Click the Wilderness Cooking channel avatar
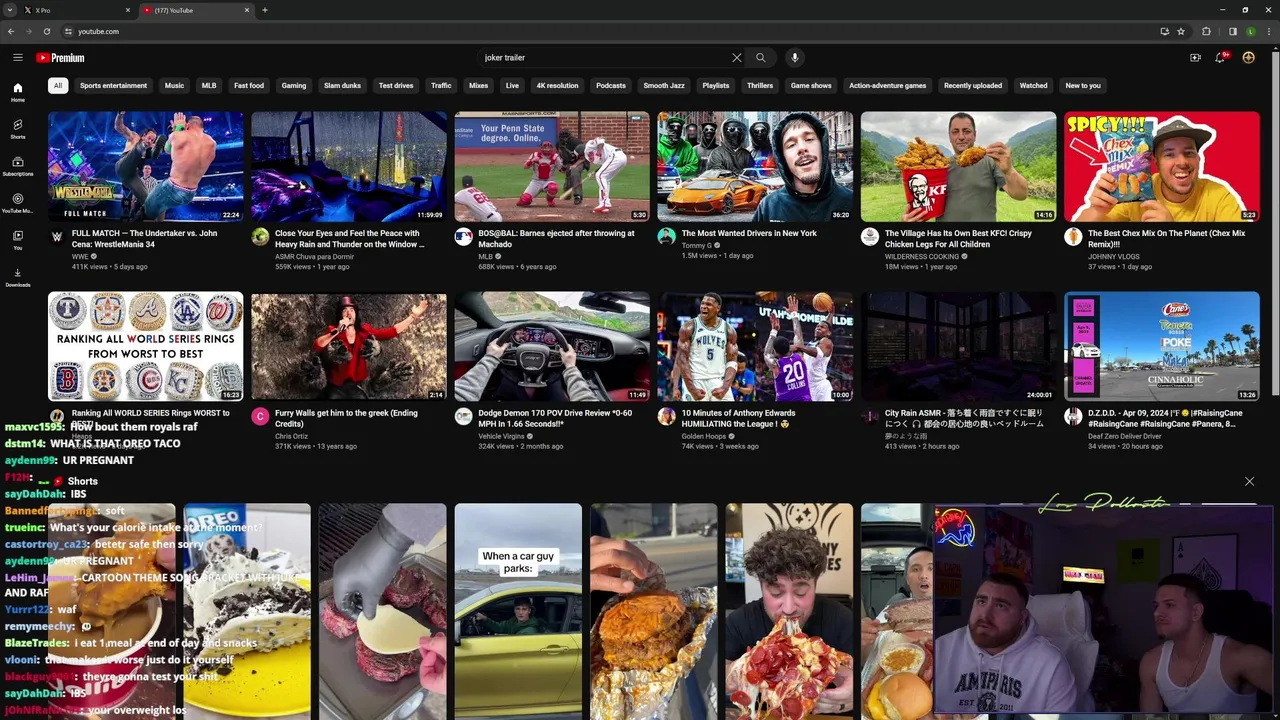The image size is (1280, 720). pos(870,237)
